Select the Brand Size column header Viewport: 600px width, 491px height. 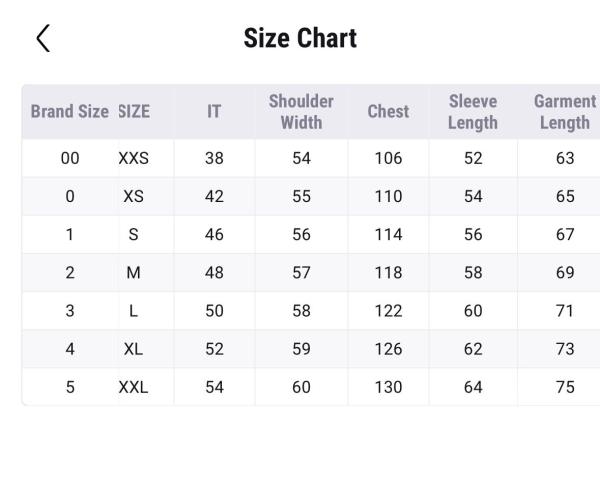(69, 111)
